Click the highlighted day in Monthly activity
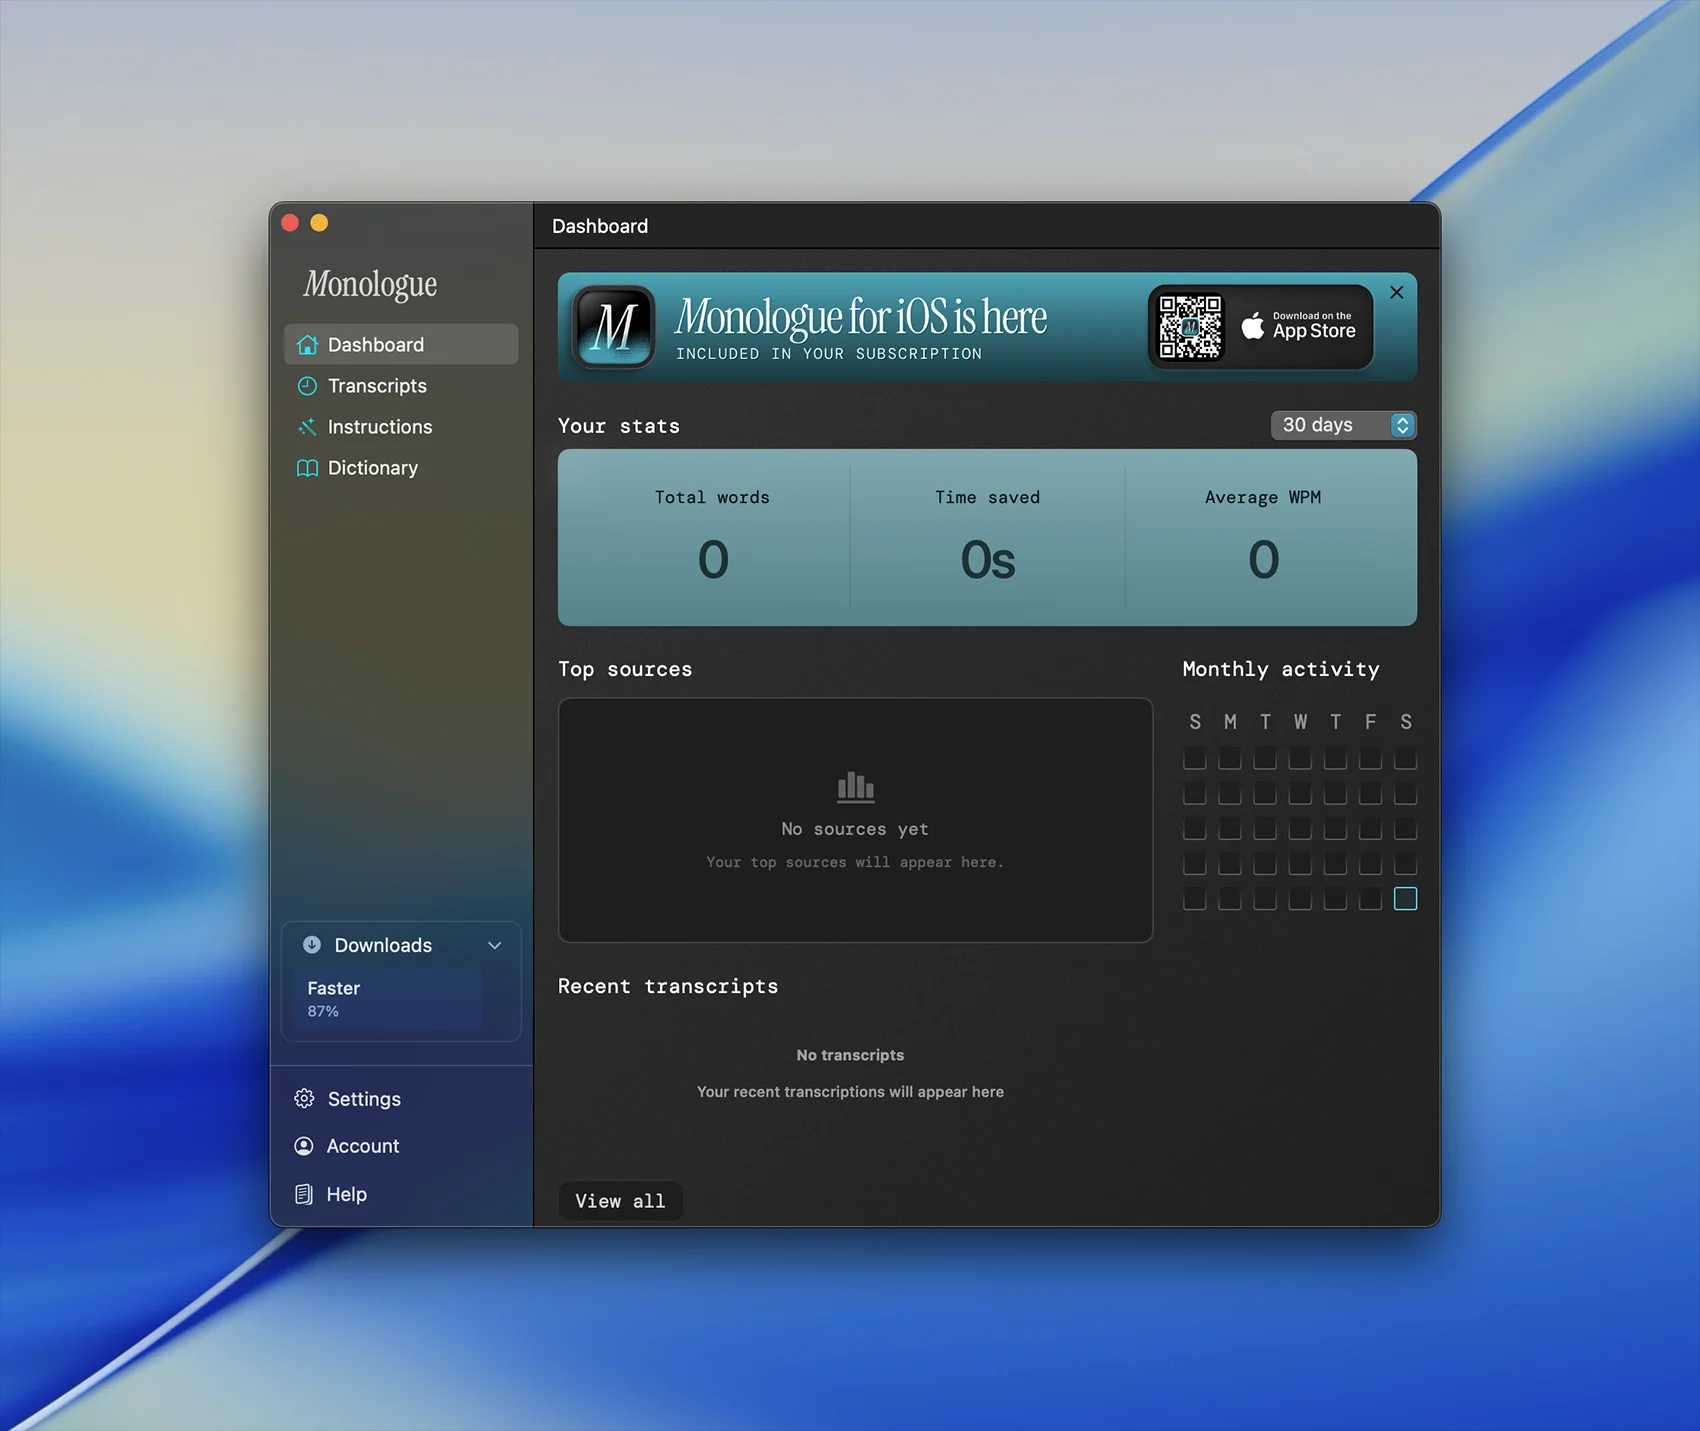This screenshot has width=1700, height=1431. click(x=1405, y=899)
